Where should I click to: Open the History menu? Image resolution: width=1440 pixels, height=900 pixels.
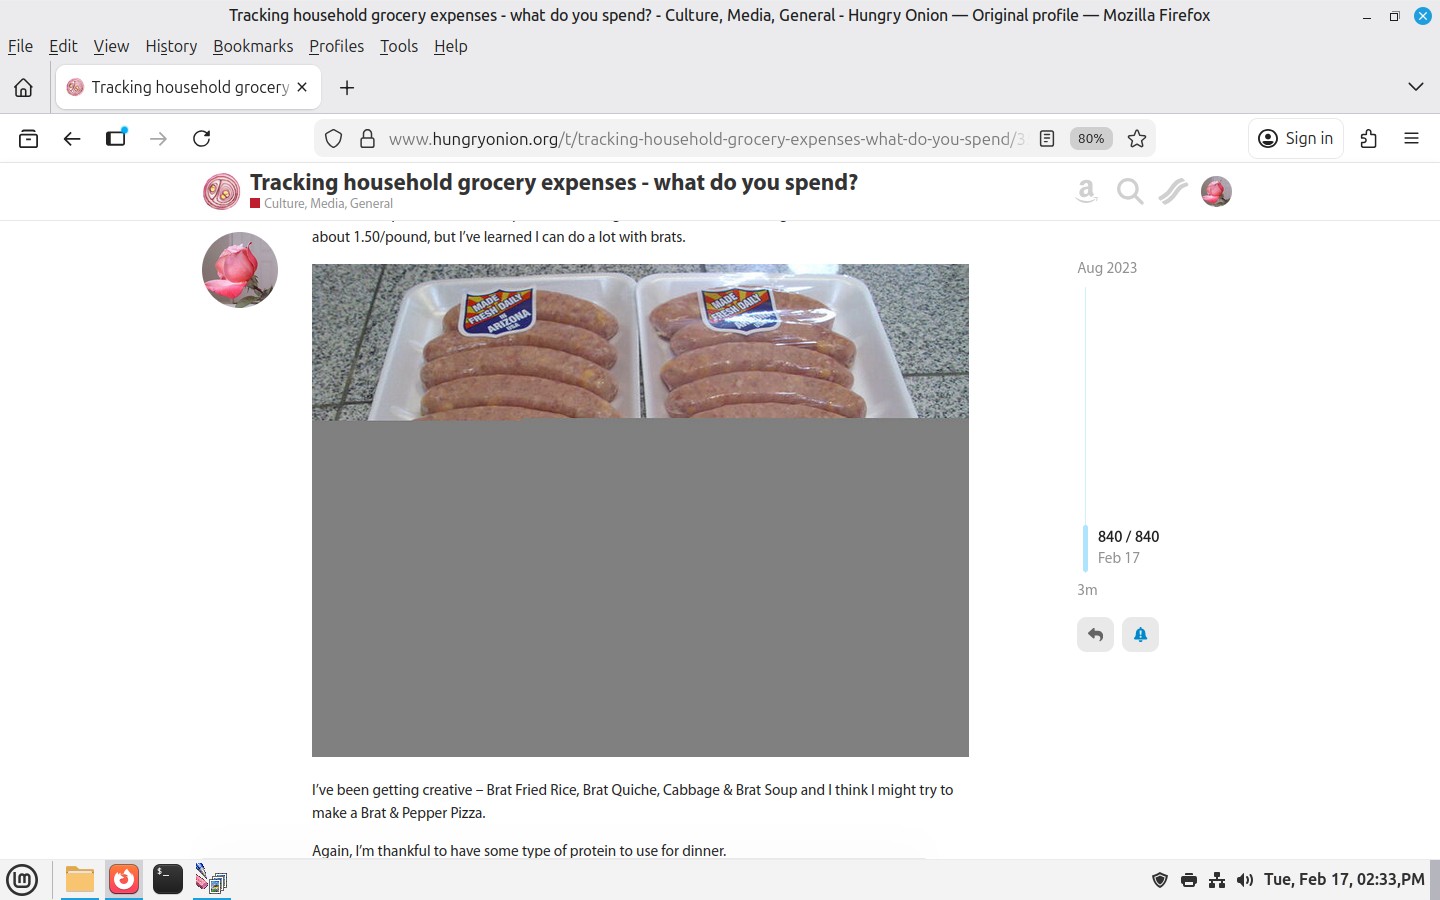point(171,46)
